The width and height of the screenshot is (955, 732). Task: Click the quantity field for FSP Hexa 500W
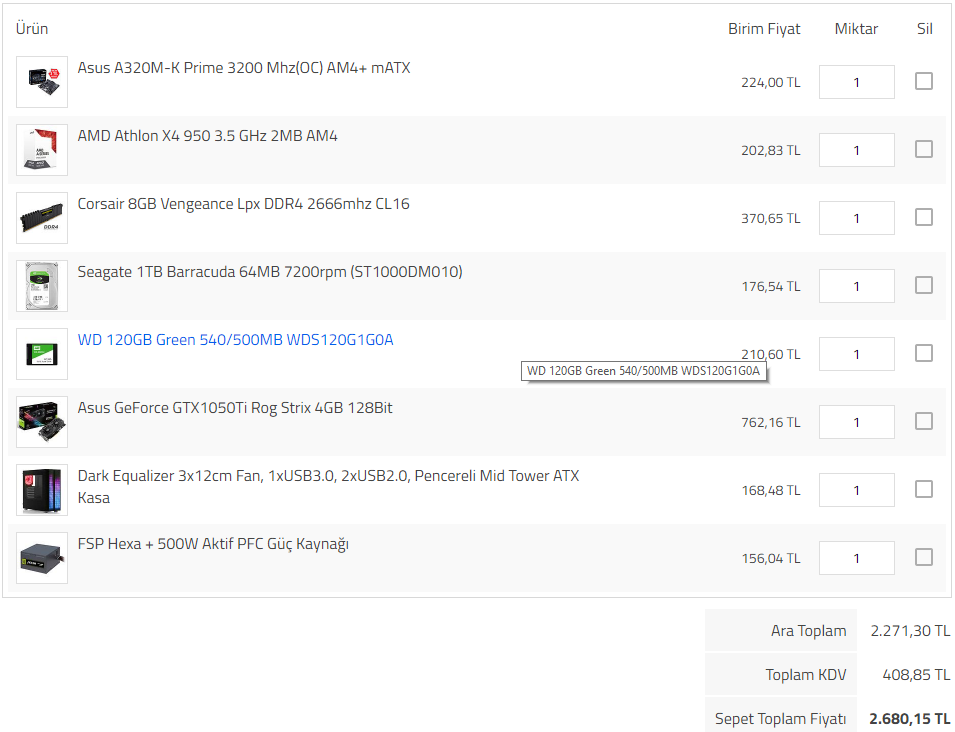pyautogui.click(x=857, y=558)
